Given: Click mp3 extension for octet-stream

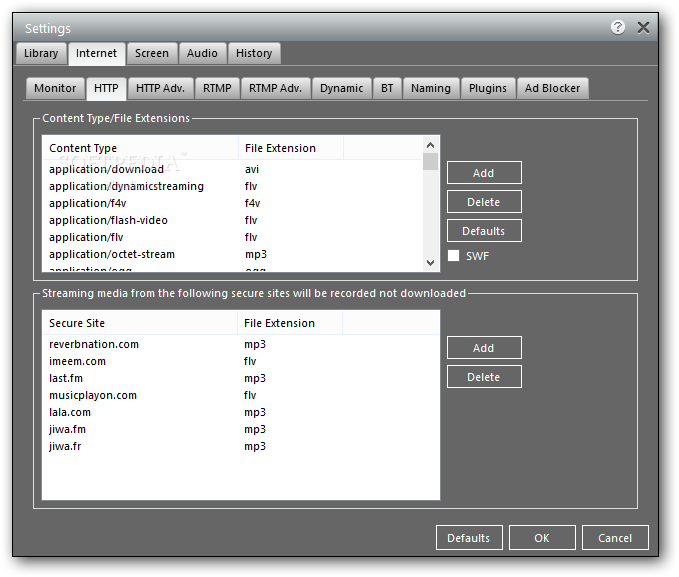Looking at the screenshot, I should [x=256, y=254].
